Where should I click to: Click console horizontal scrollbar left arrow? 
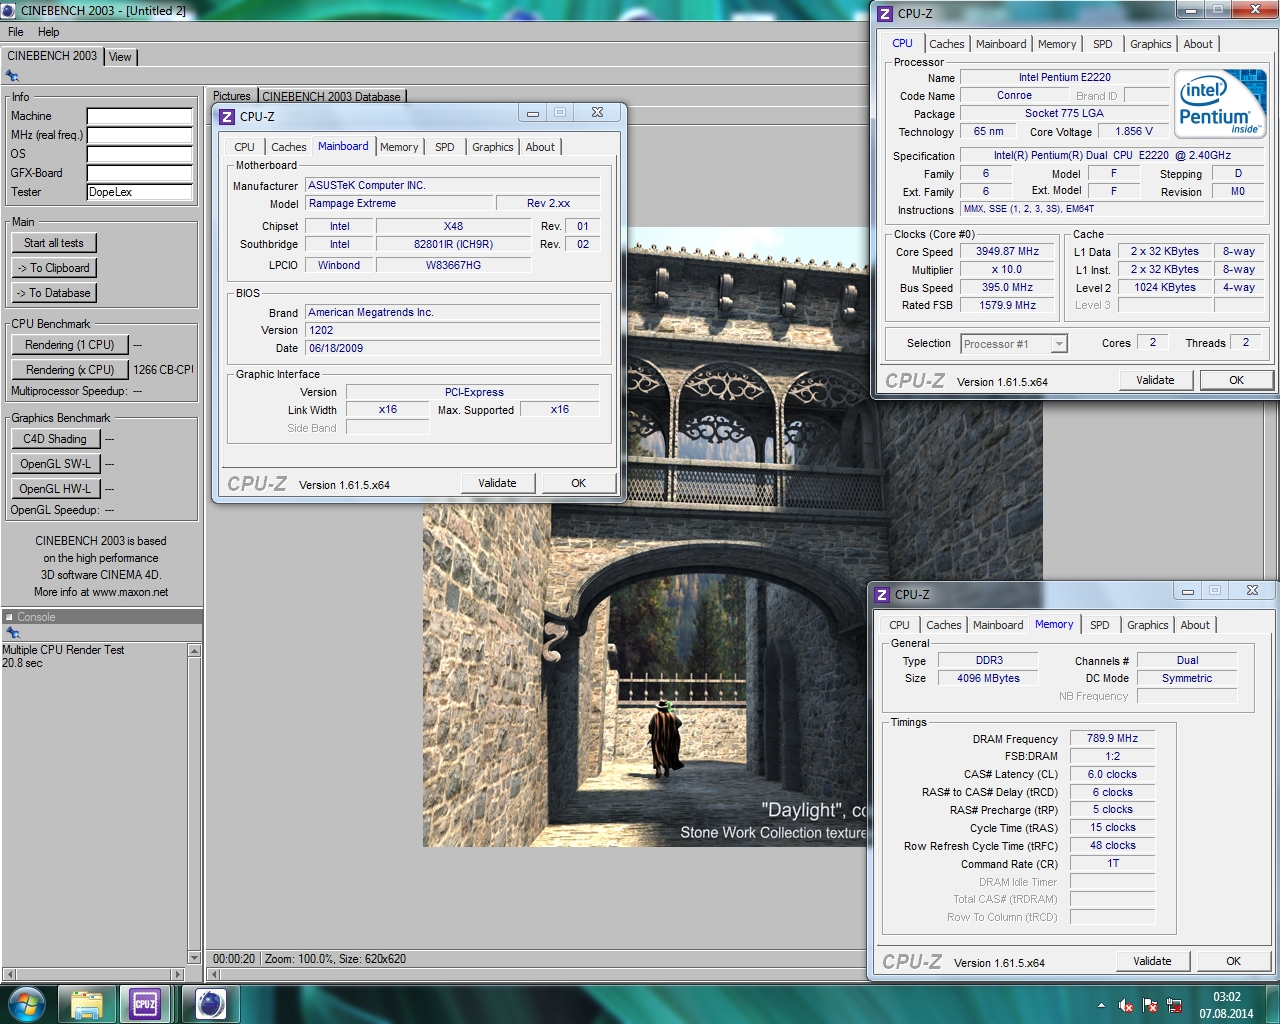click(x=9, y=974)
